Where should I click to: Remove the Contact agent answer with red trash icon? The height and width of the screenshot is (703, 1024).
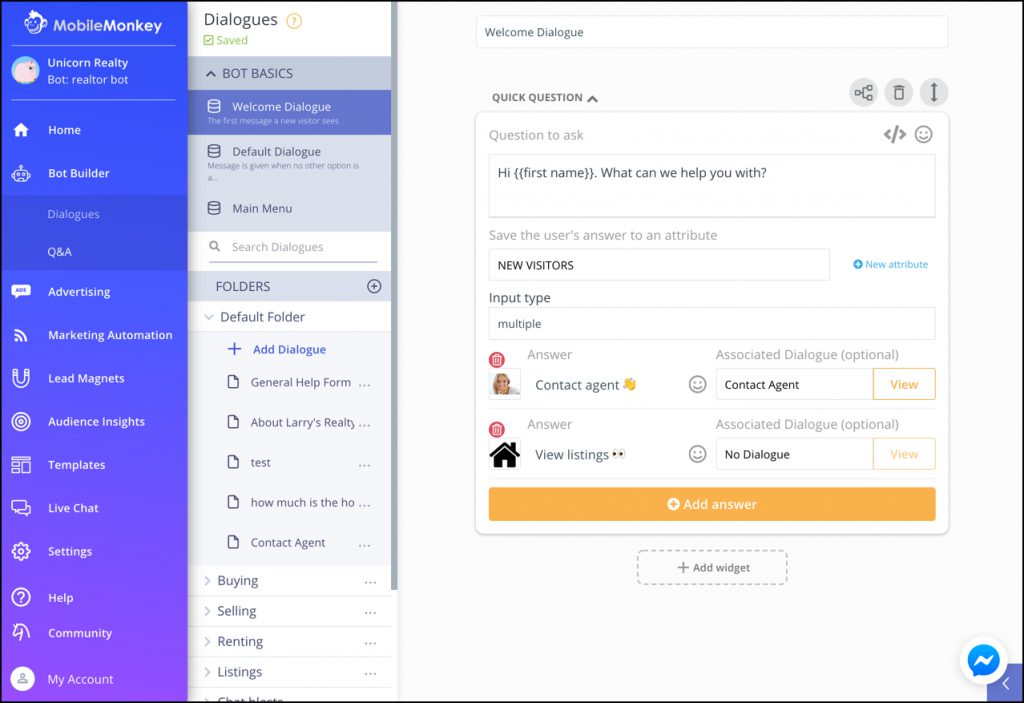pyautogui.click(x=498, y=358)
